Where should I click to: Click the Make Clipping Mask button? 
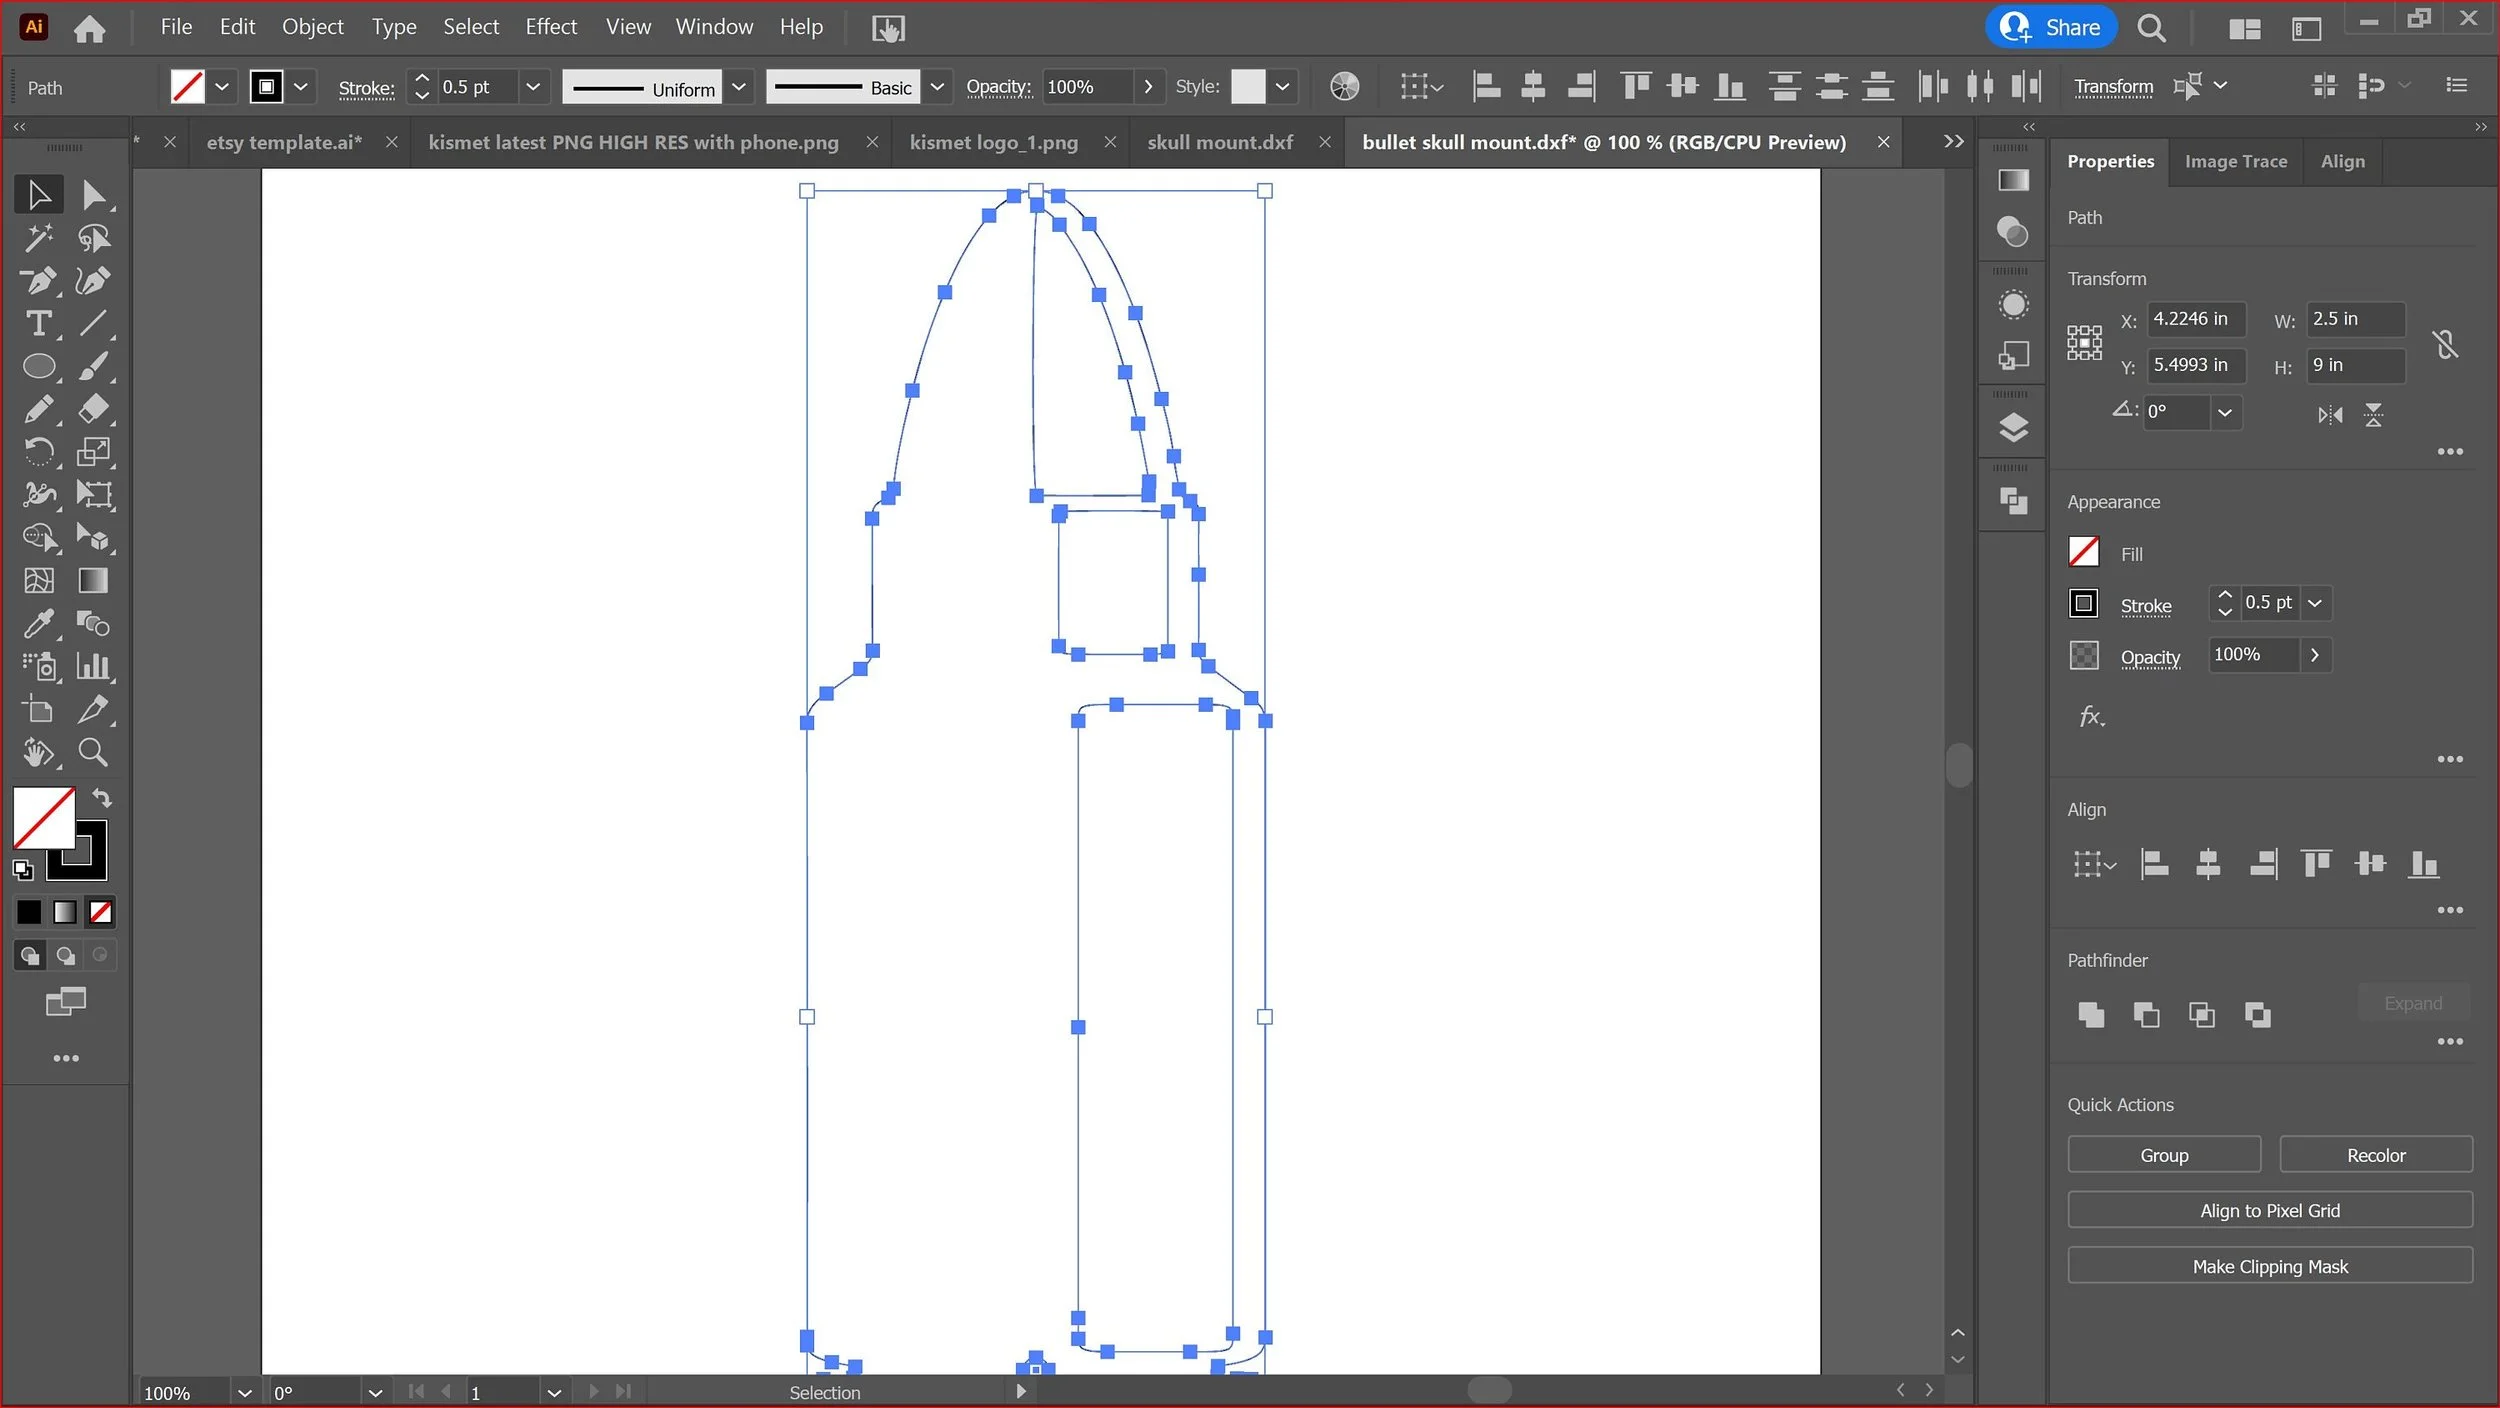click(x=2269, y=1266)
